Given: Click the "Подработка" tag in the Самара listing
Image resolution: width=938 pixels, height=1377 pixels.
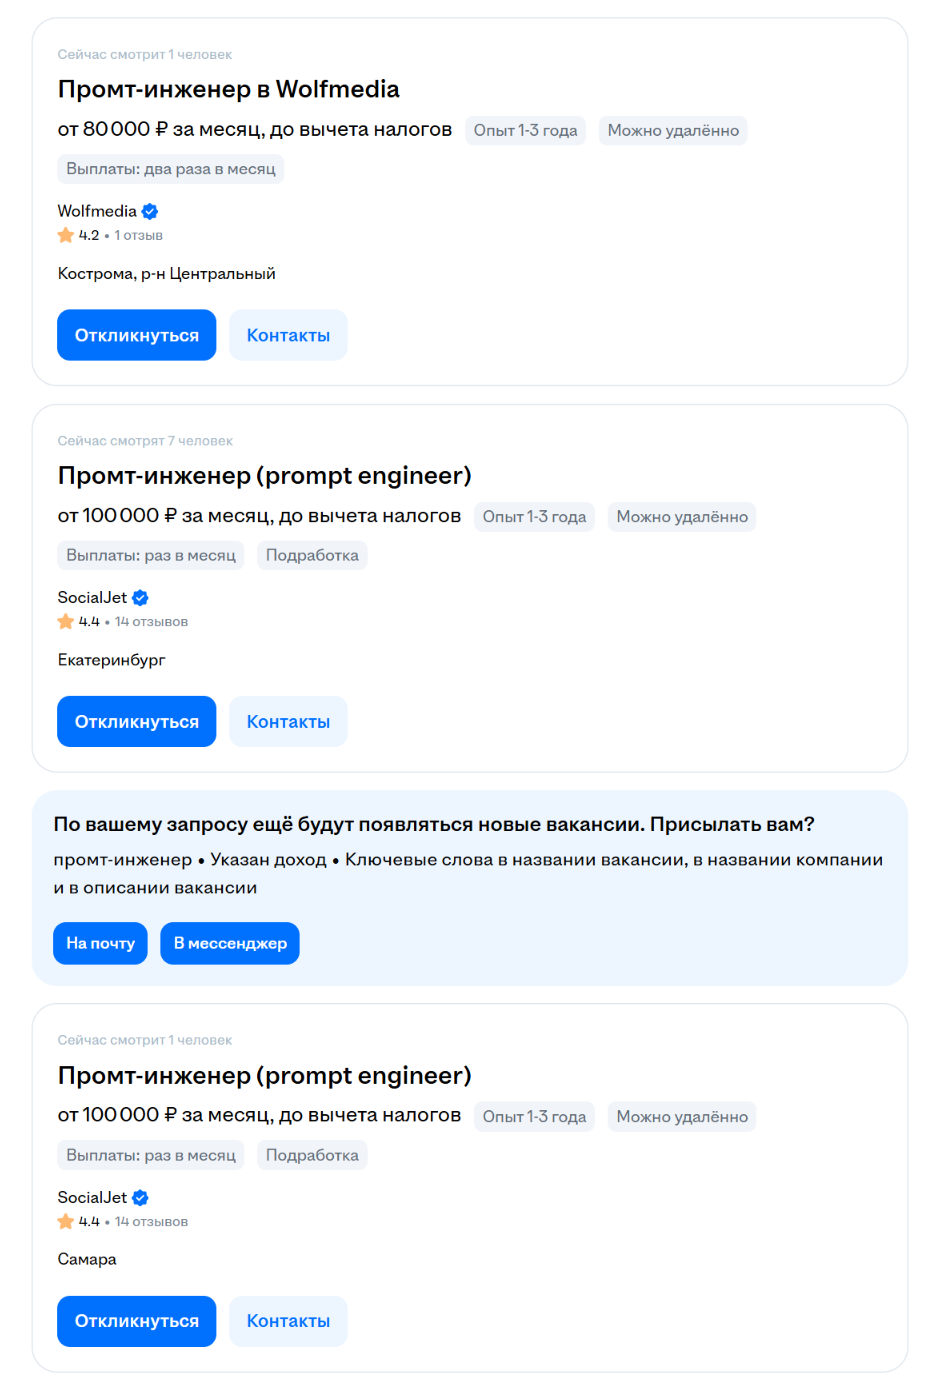Looking at the screenshot, I should [x=312, y=1155].
